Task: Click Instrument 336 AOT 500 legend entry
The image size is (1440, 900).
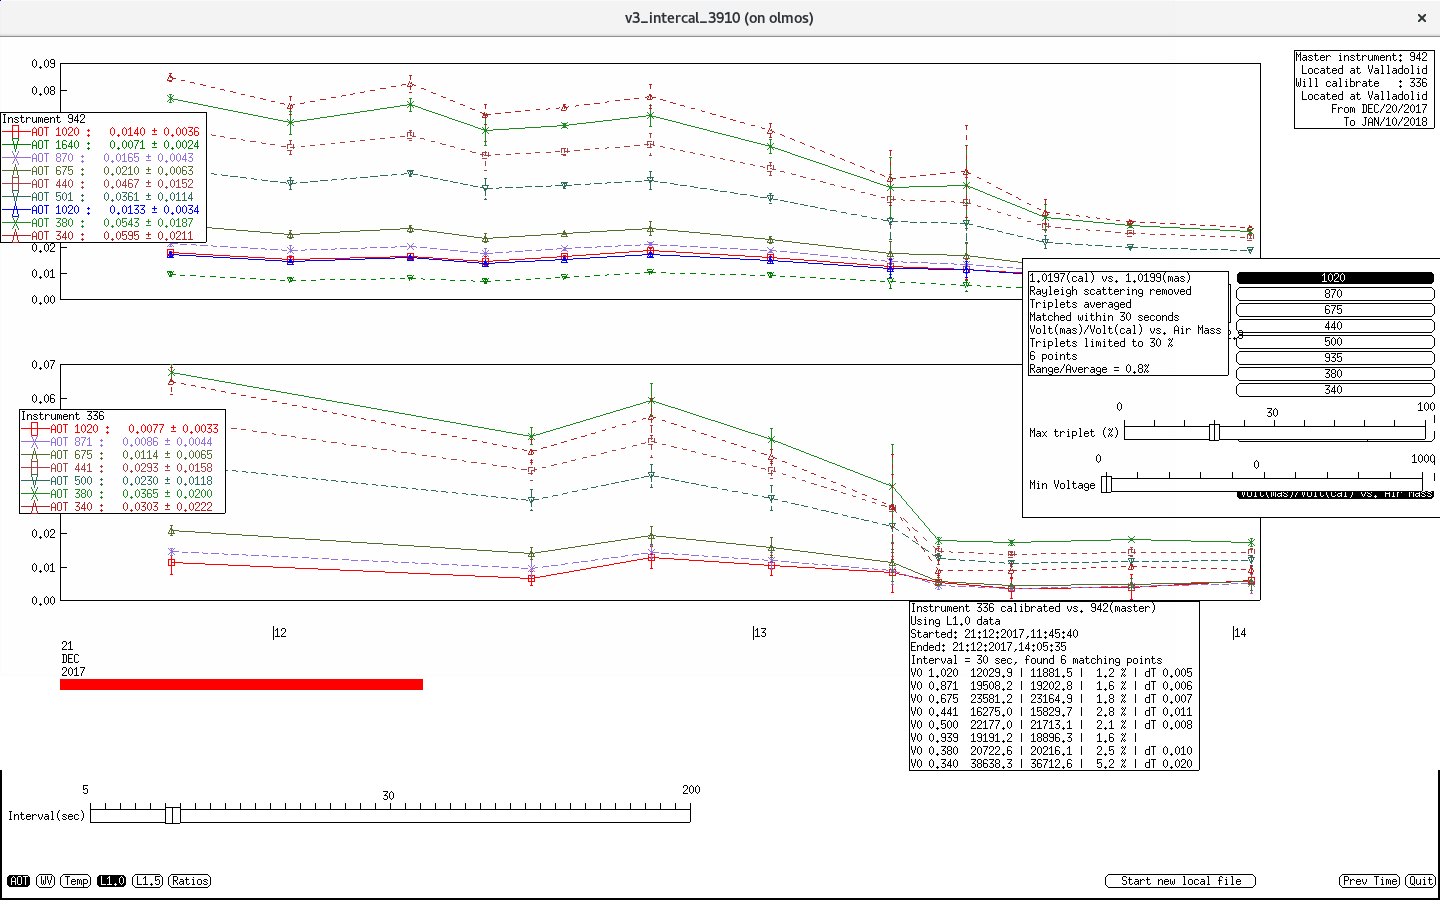Action: click(x=122, y=481)
